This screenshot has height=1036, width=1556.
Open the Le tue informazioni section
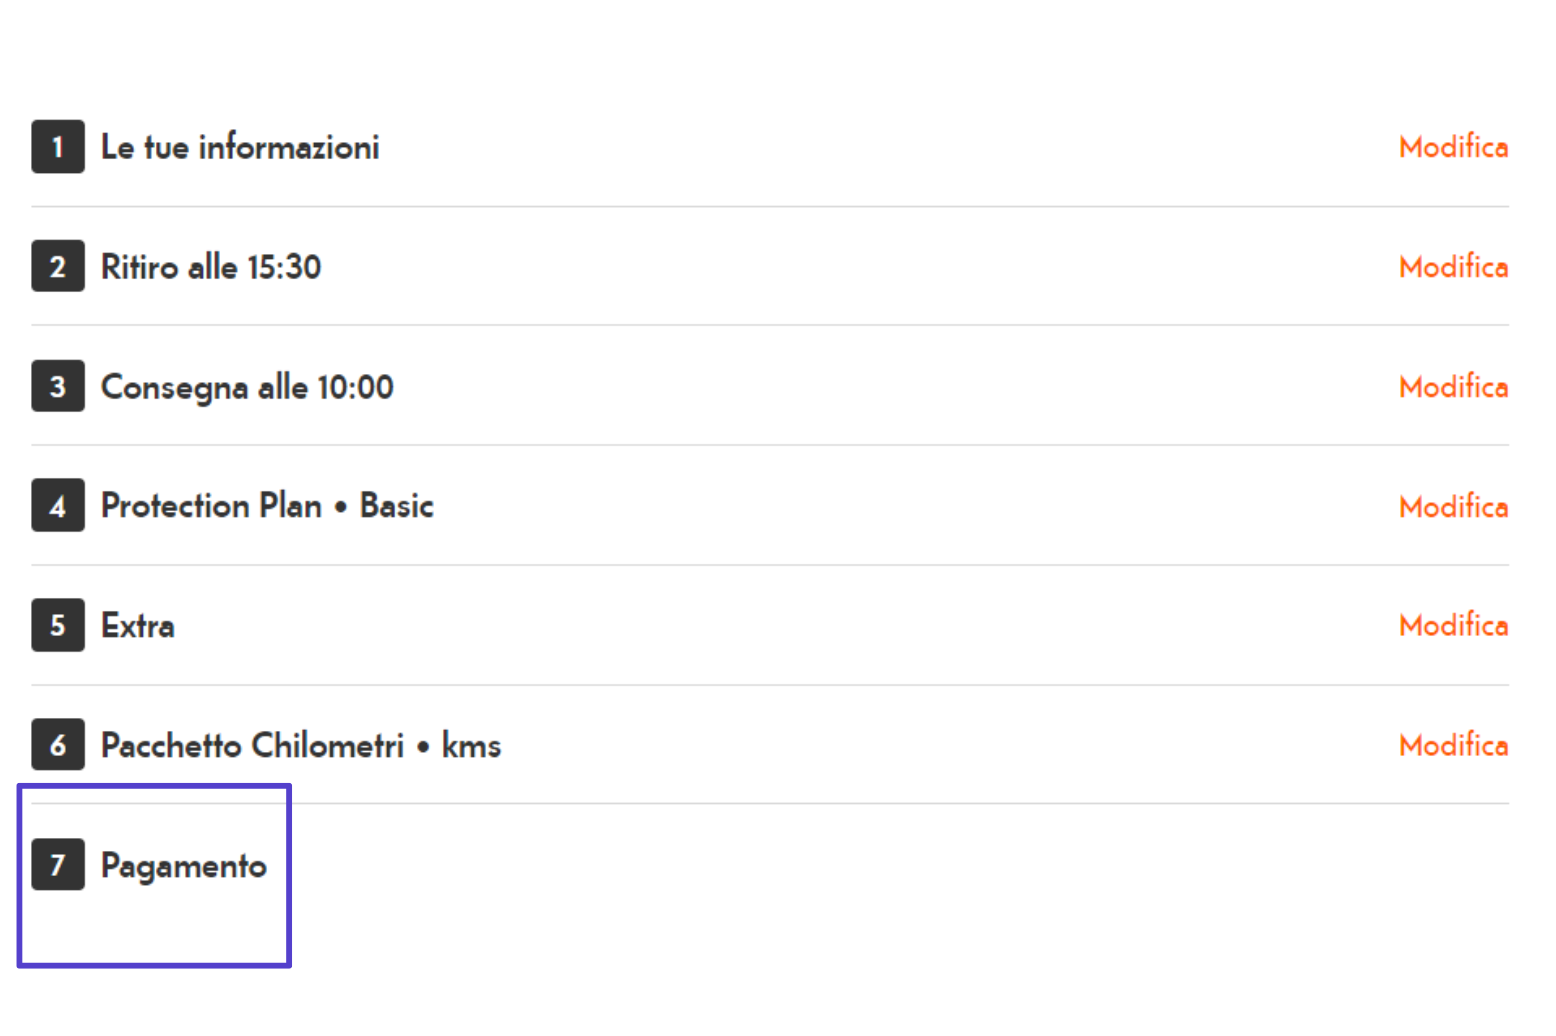coord(240,147)
